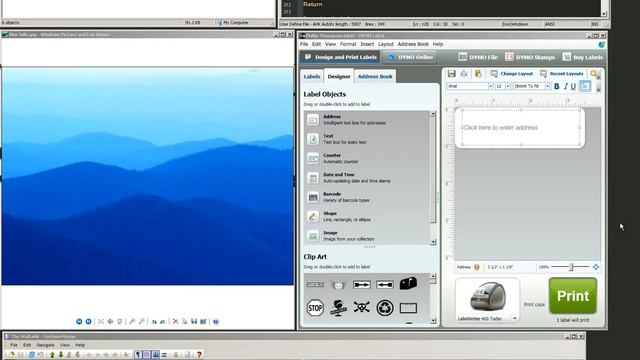
Task: Click the printer icon in DYMO toolbar
Action: pyautogui.click(x=464, y=73)
